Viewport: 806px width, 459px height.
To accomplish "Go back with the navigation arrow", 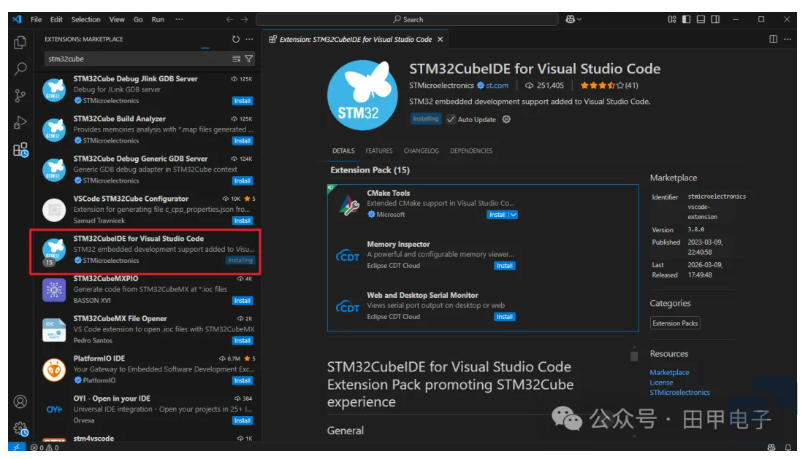I will point(230,20).
